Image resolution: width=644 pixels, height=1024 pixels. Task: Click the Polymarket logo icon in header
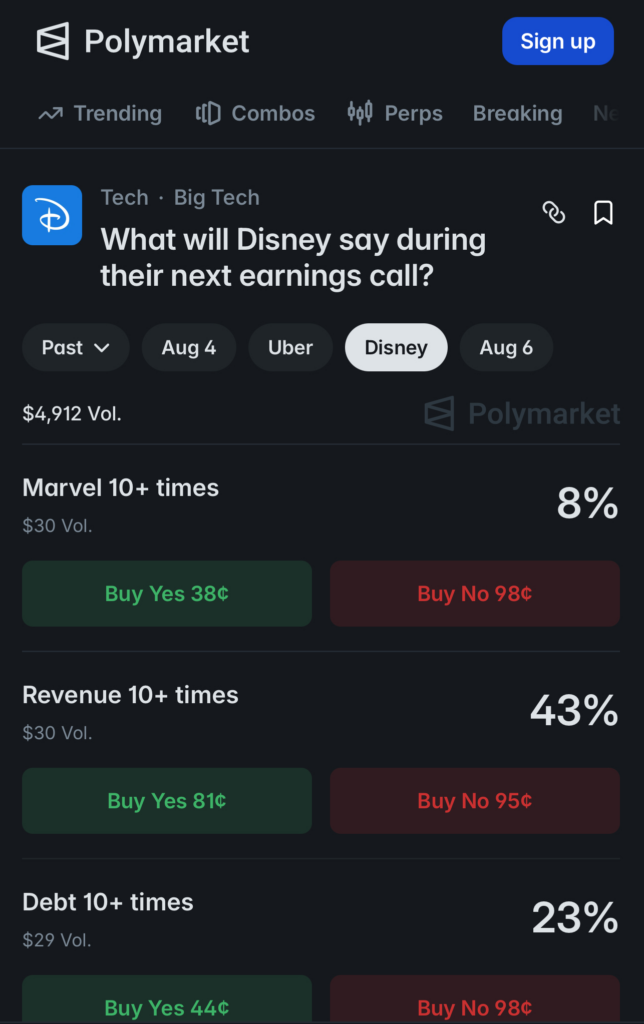(x=52, y=41)
